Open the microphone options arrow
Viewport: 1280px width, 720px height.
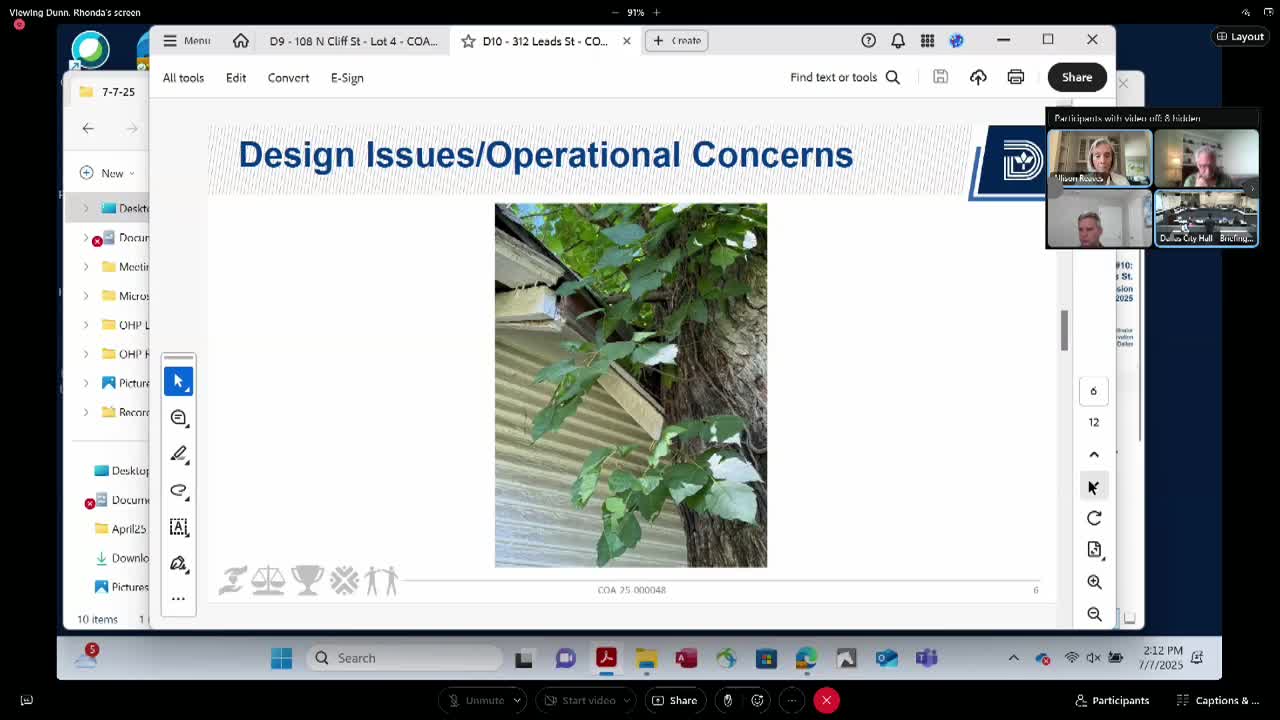[x=517, y=700]
